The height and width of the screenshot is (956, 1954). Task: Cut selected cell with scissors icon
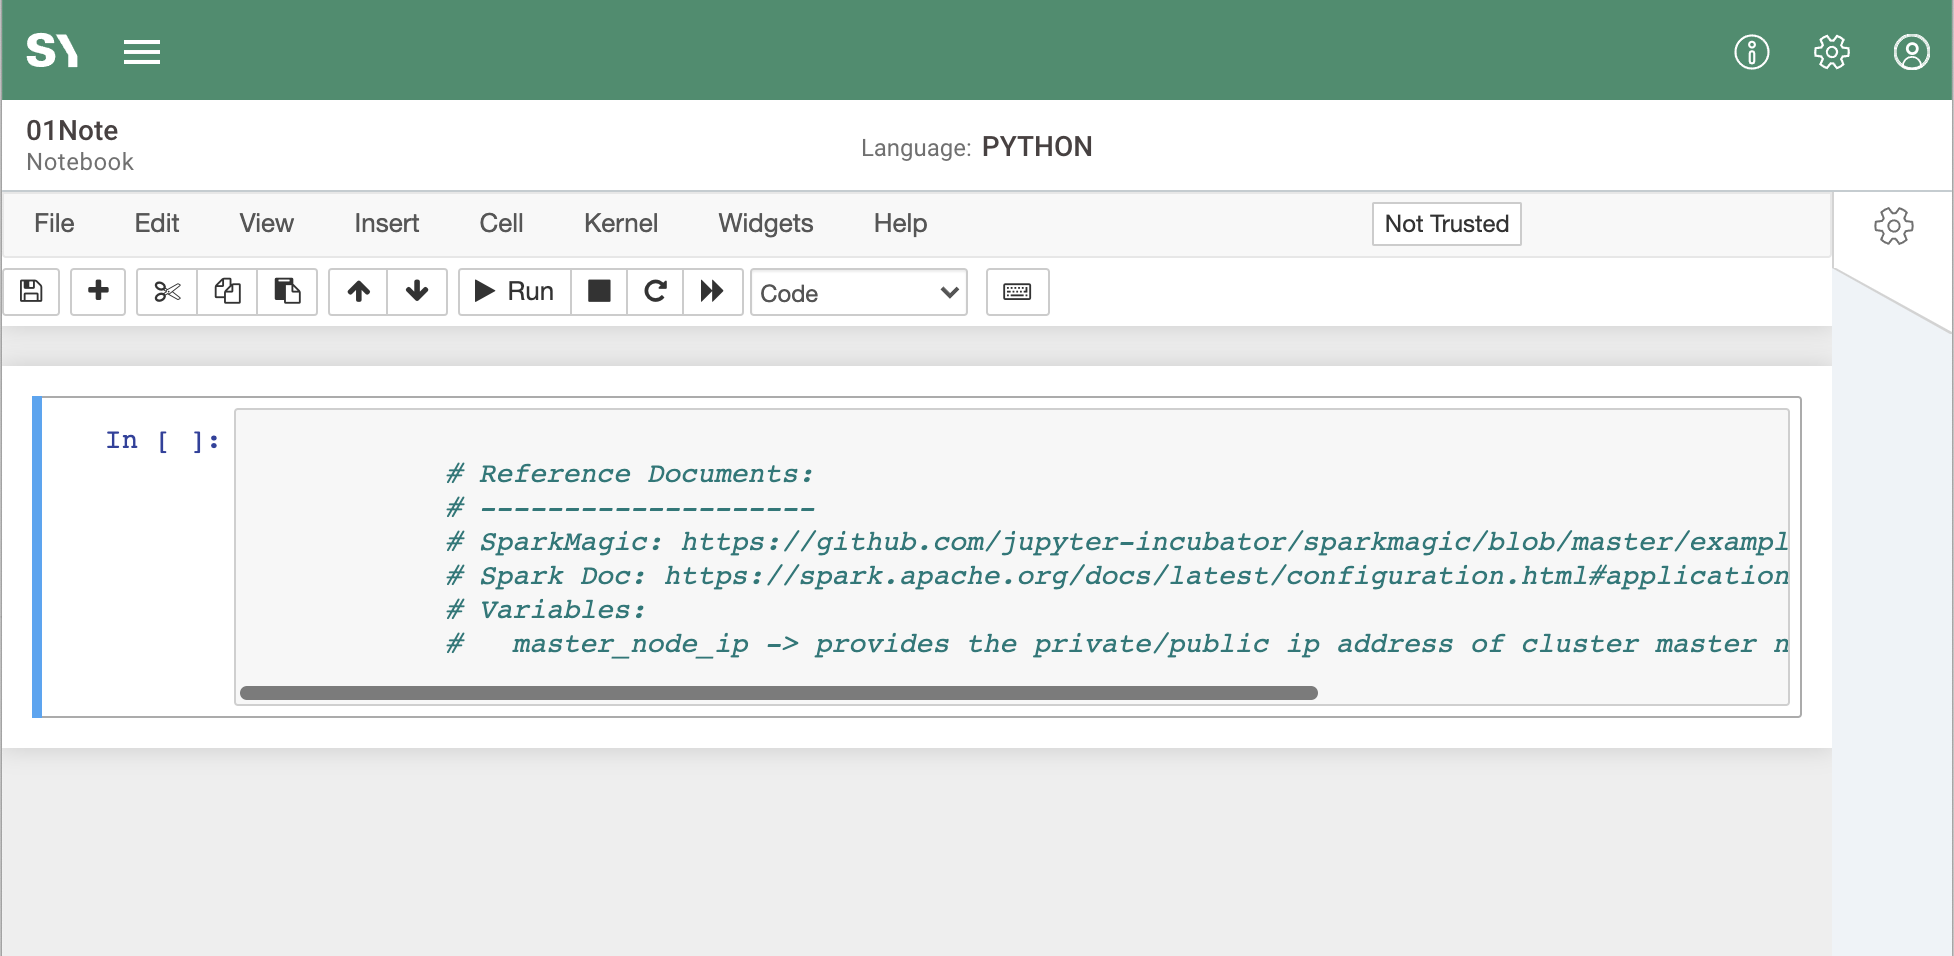[167, 291]
